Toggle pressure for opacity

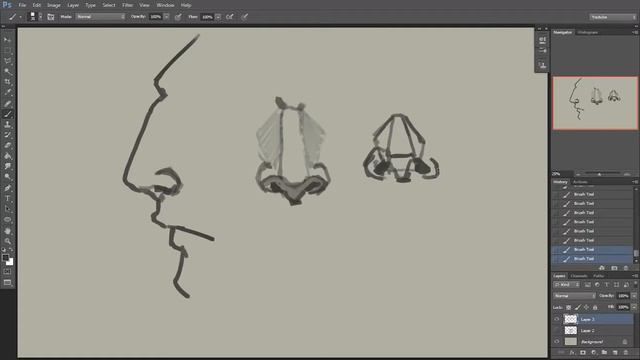[x=178, y=17]
